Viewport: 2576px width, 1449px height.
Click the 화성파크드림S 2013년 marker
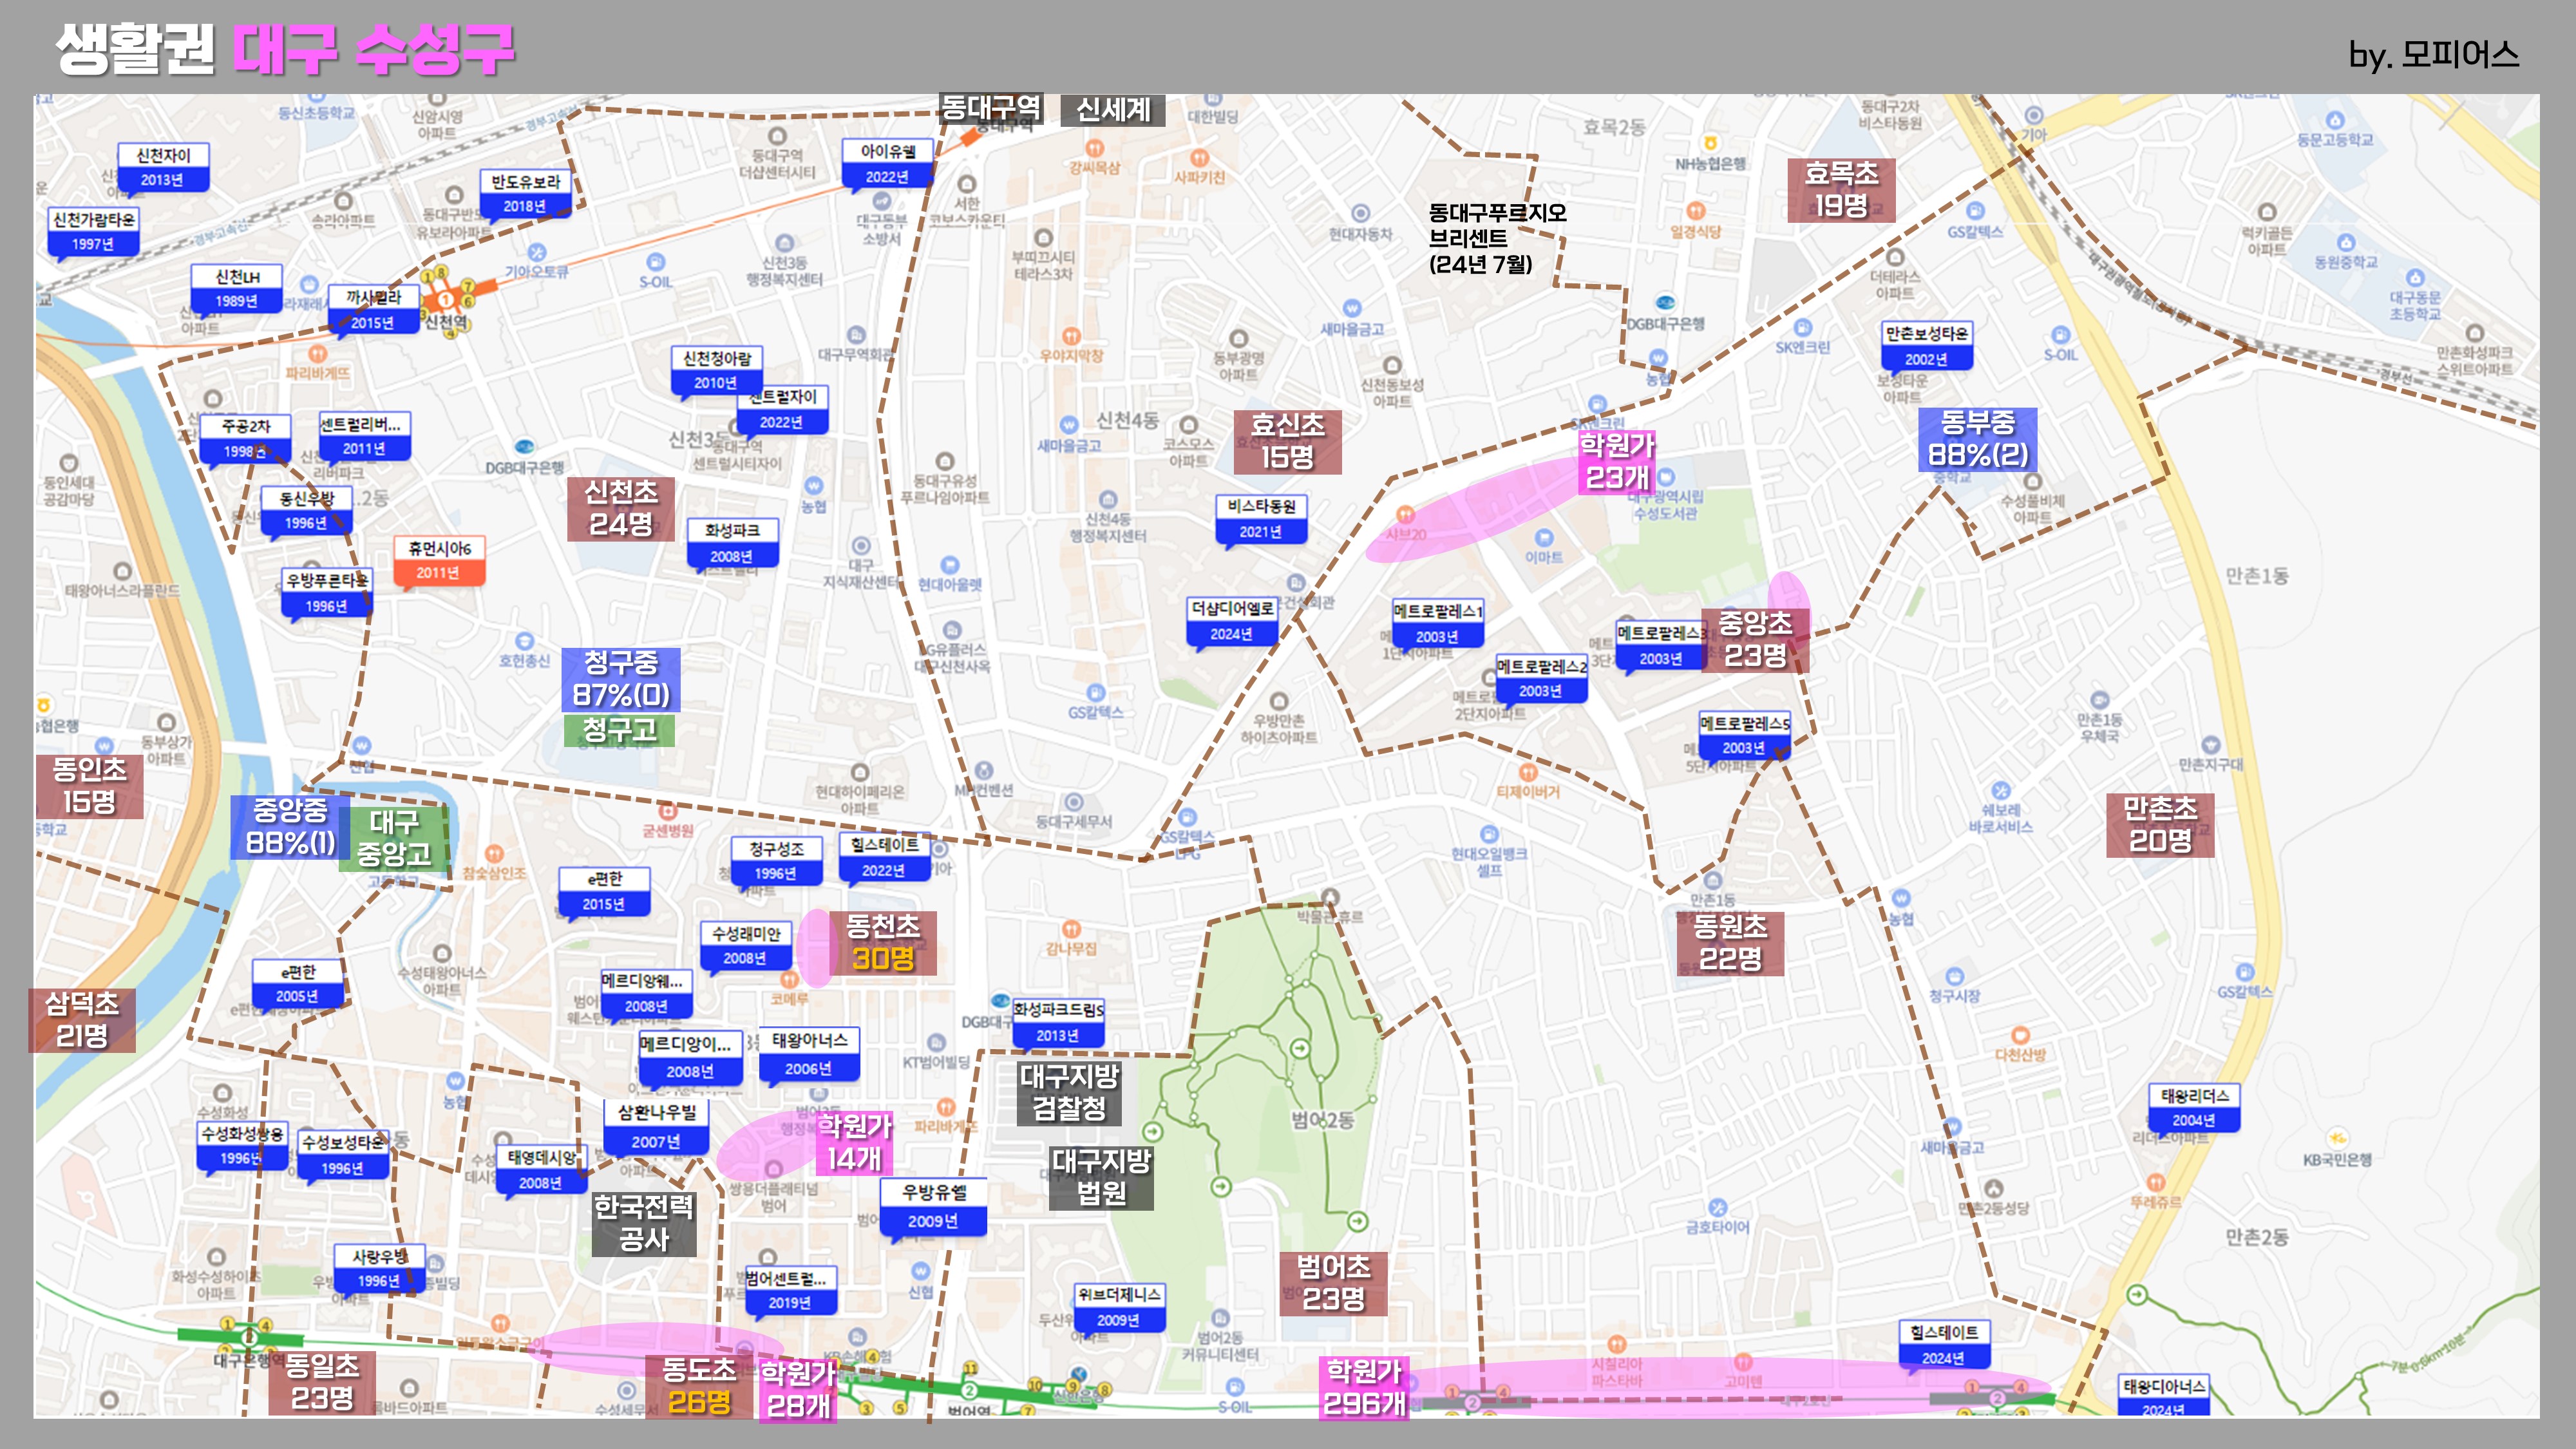1058,1022
